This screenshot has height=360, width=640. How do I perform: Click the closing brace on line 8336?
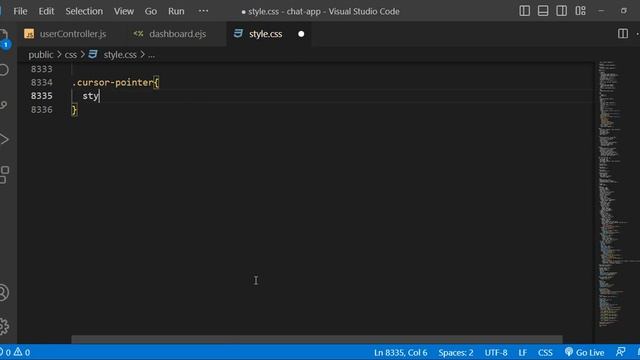(74, 110)
